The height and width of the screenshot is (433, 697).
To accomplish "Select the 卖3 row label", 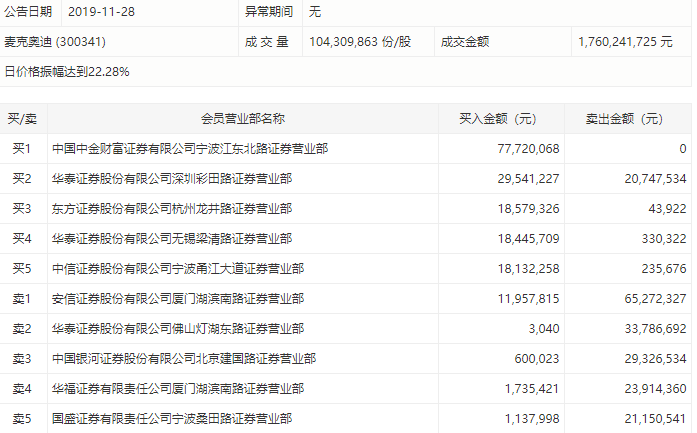I will (x=22, y=359).
